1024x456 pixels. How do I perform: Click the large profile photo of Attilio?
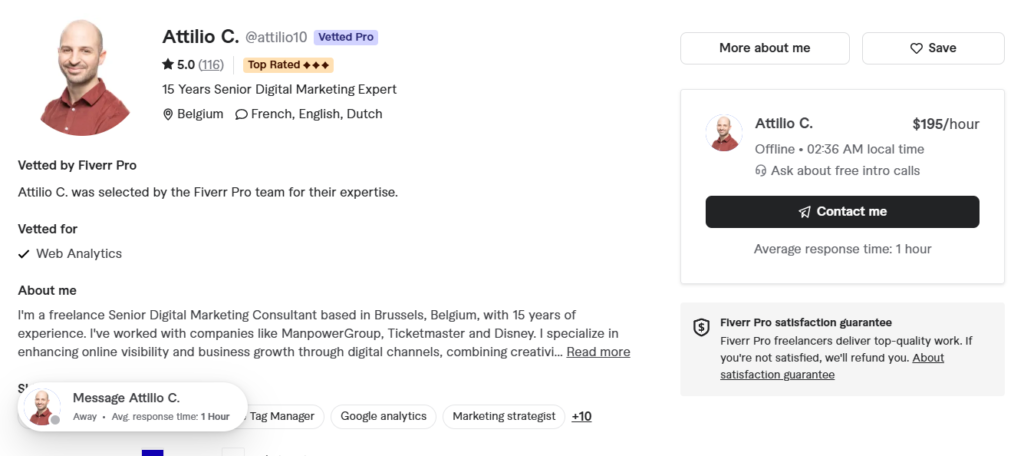(84, 77)
